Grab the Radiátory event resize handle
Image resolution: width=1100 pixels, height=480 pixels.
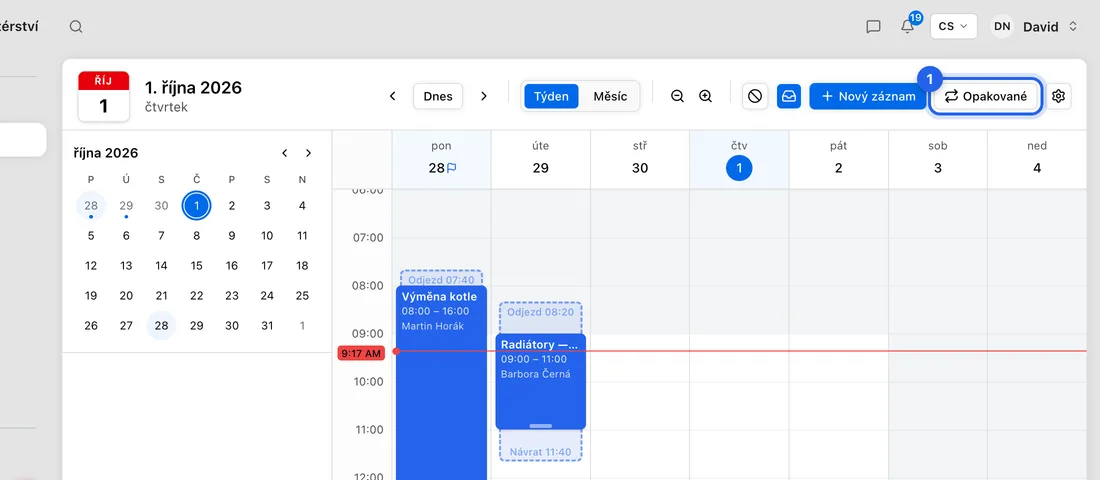click(x=540, y=425)
